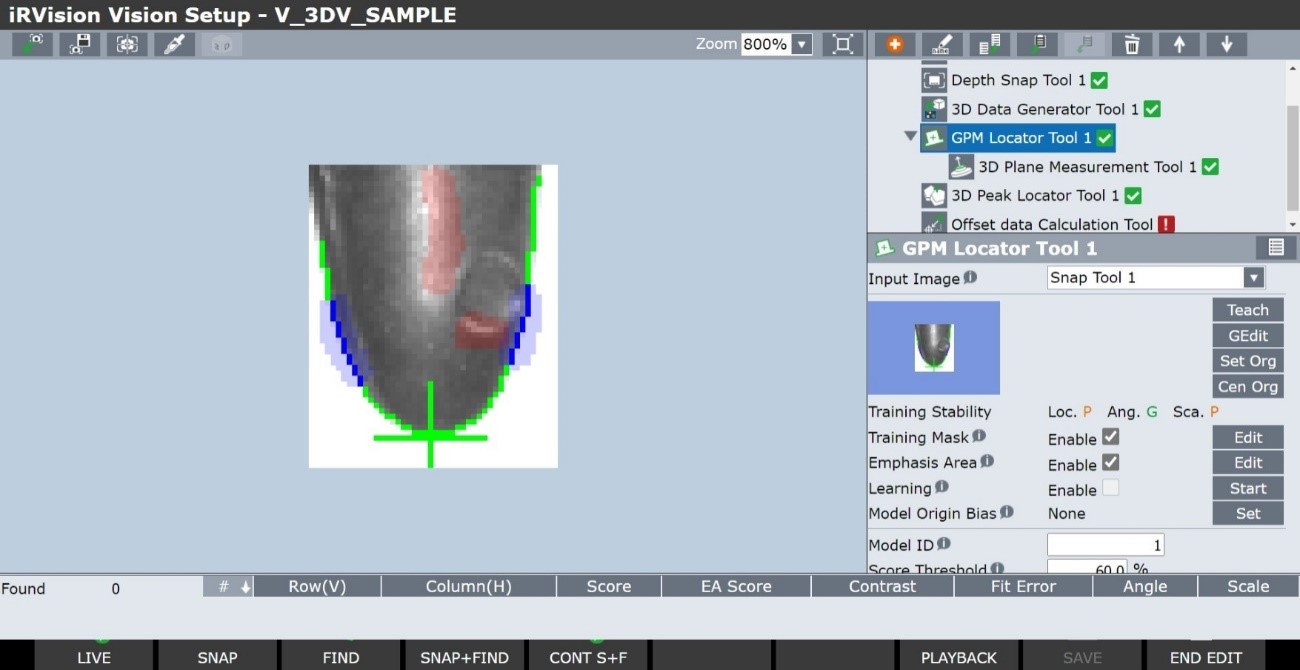Move selected tool up with arrow icon

point(1179,44)
